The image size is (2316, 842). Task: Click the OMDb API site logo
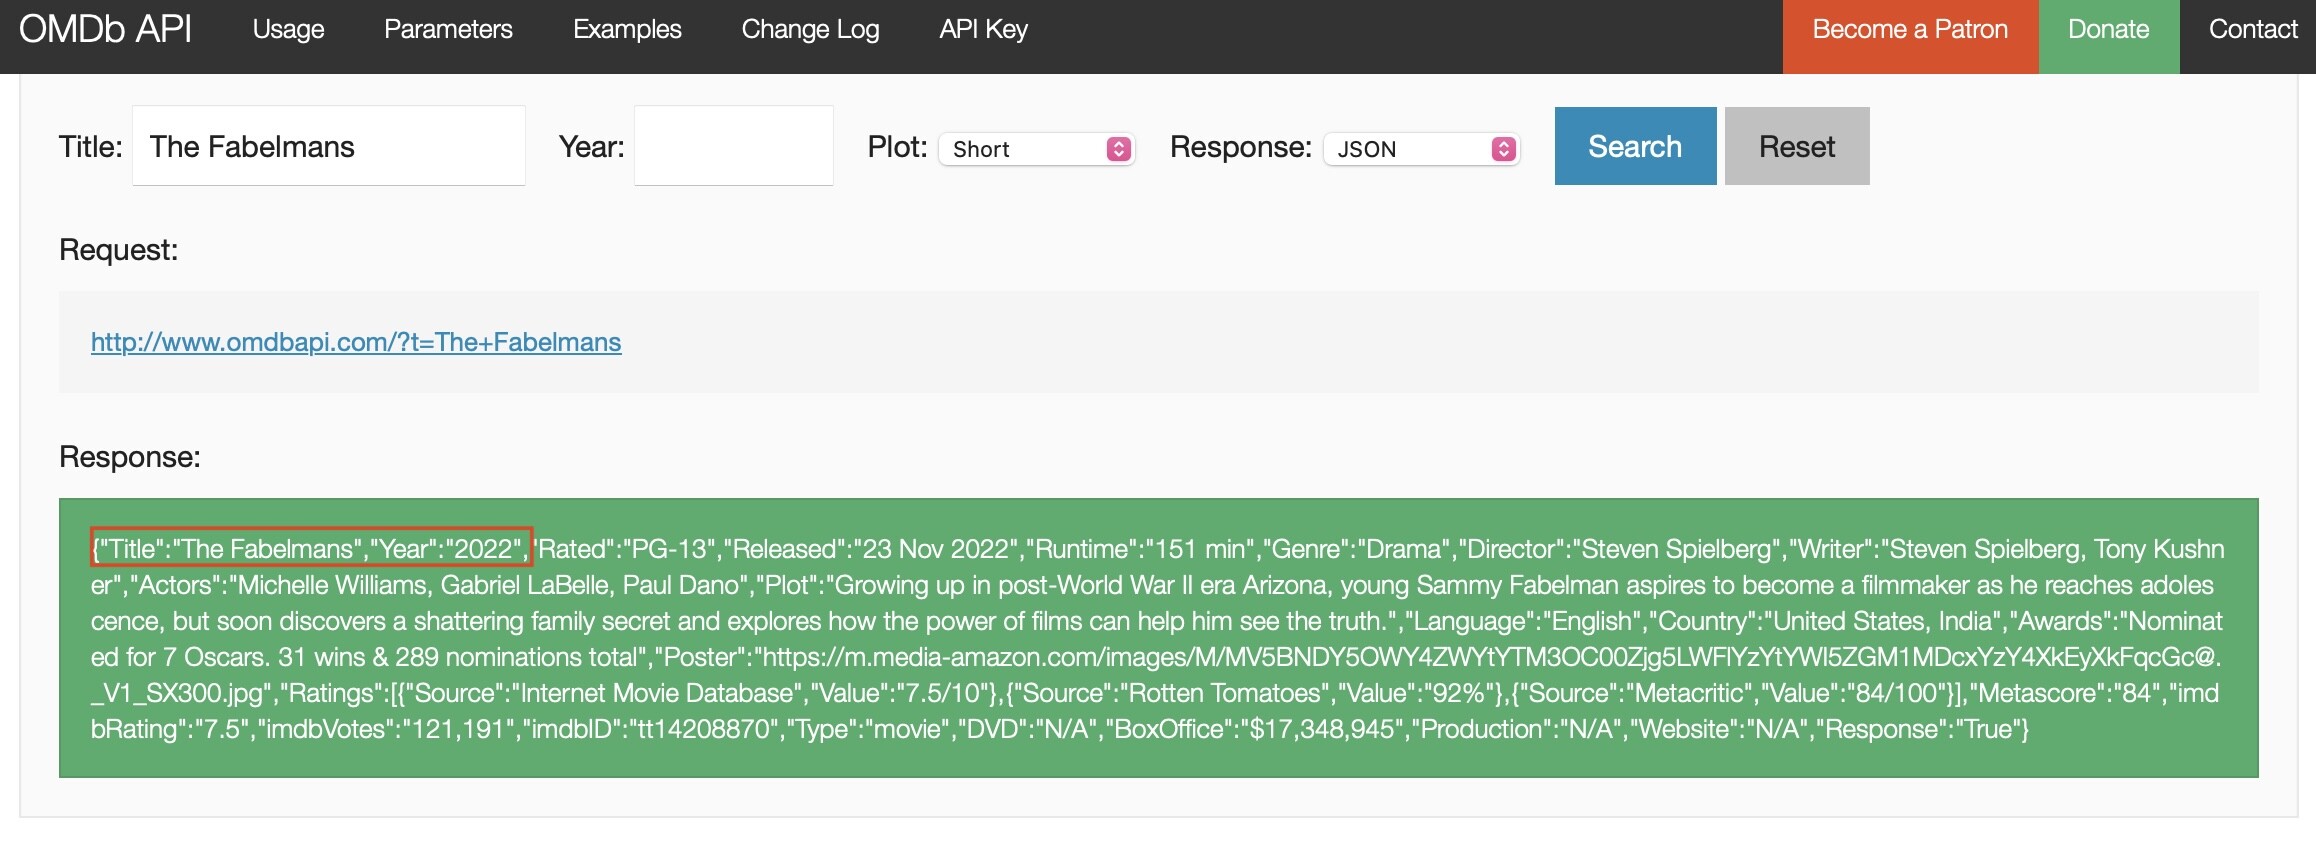[105, 30]
